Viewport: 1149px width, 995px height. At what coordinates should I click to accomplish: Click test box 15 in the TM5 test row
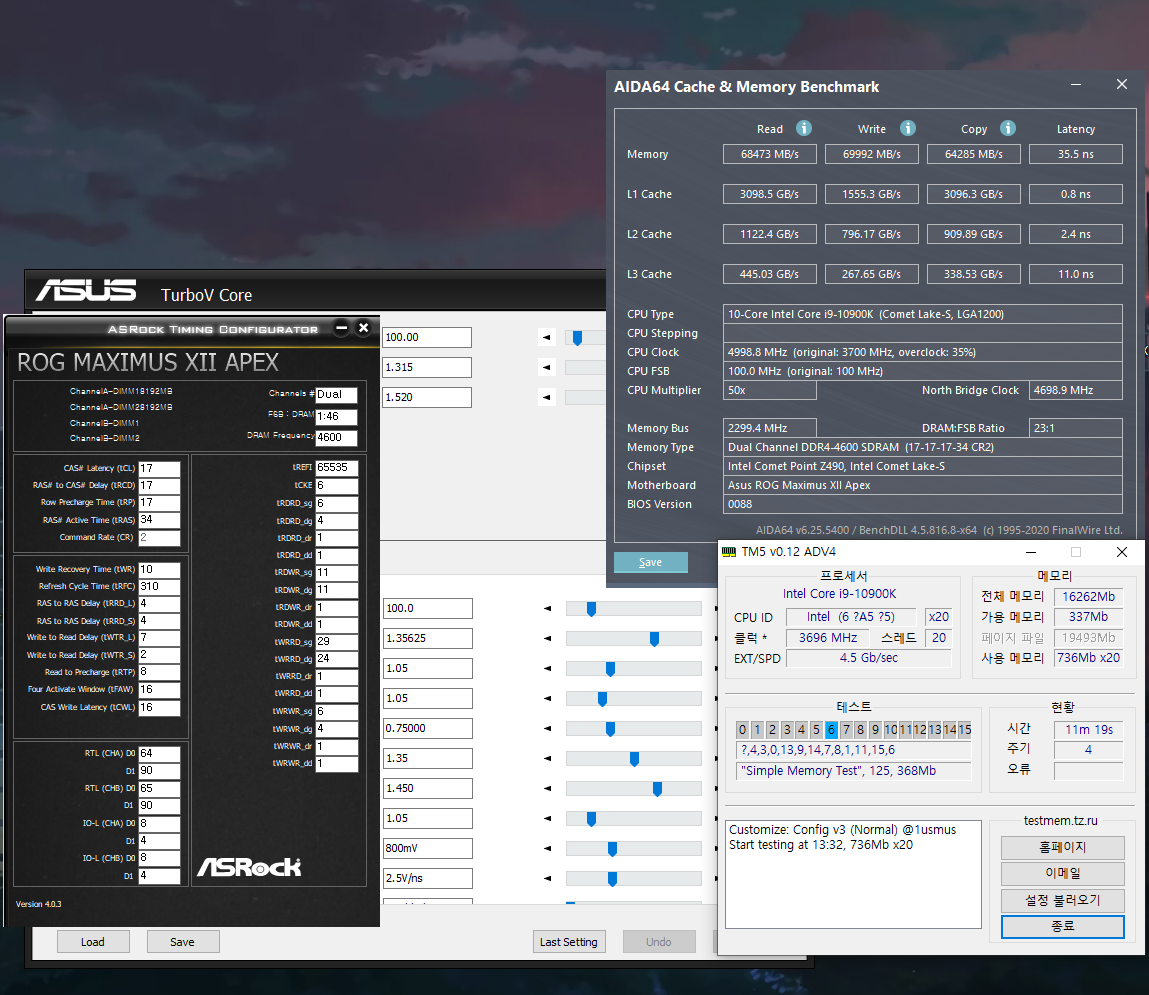point(964,730)
